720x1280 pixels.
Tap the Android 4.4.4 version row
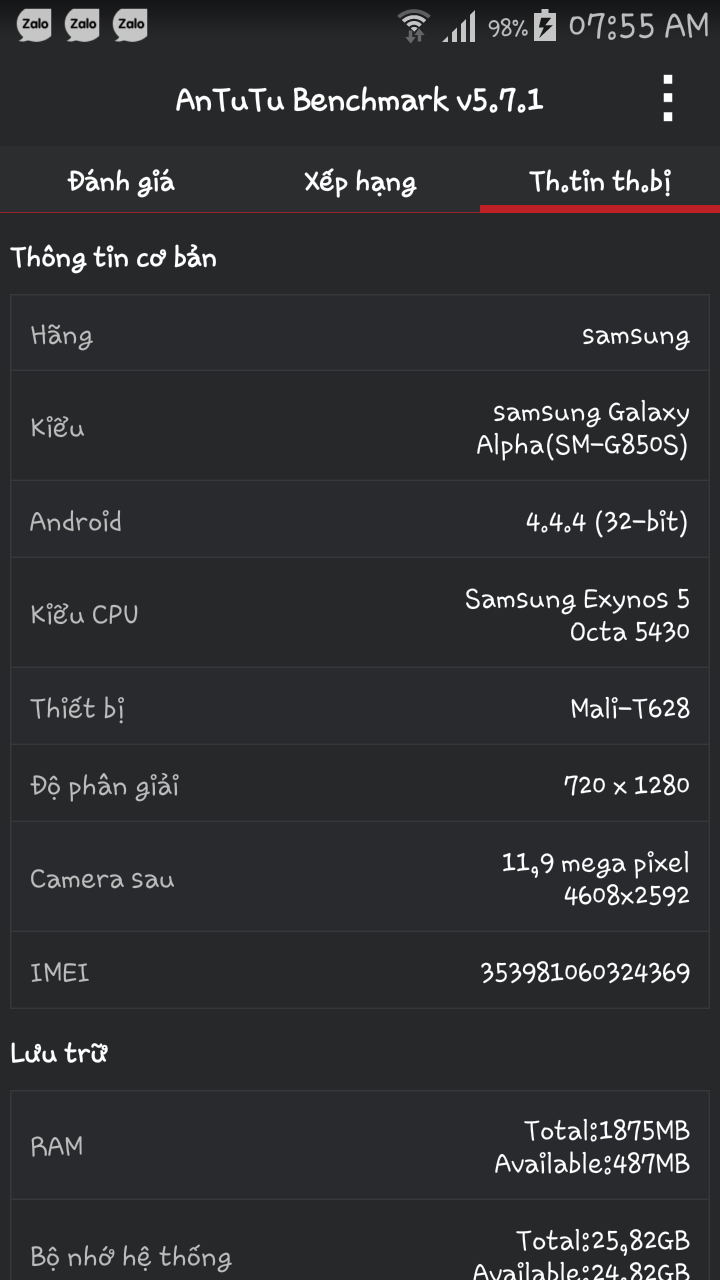pyautogui.click(x=360, y=521)
